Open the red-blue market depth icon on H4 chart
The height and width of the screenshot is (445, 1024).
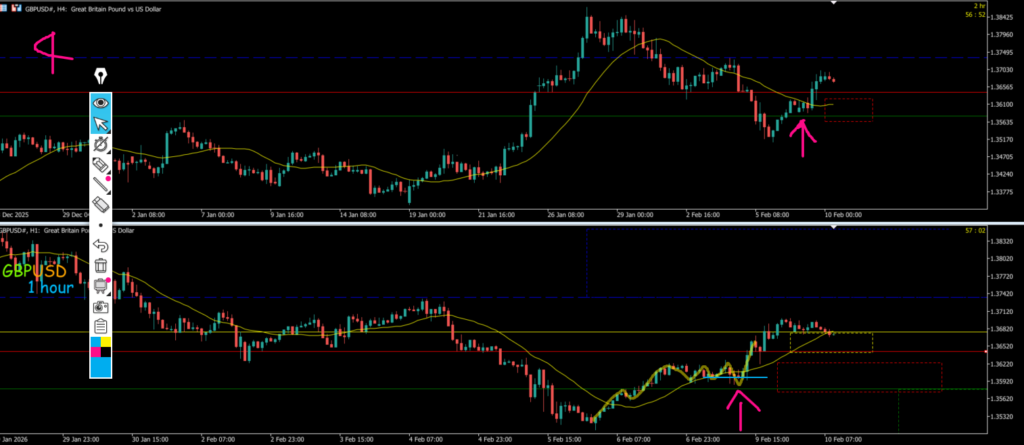(x=16, y=6)
